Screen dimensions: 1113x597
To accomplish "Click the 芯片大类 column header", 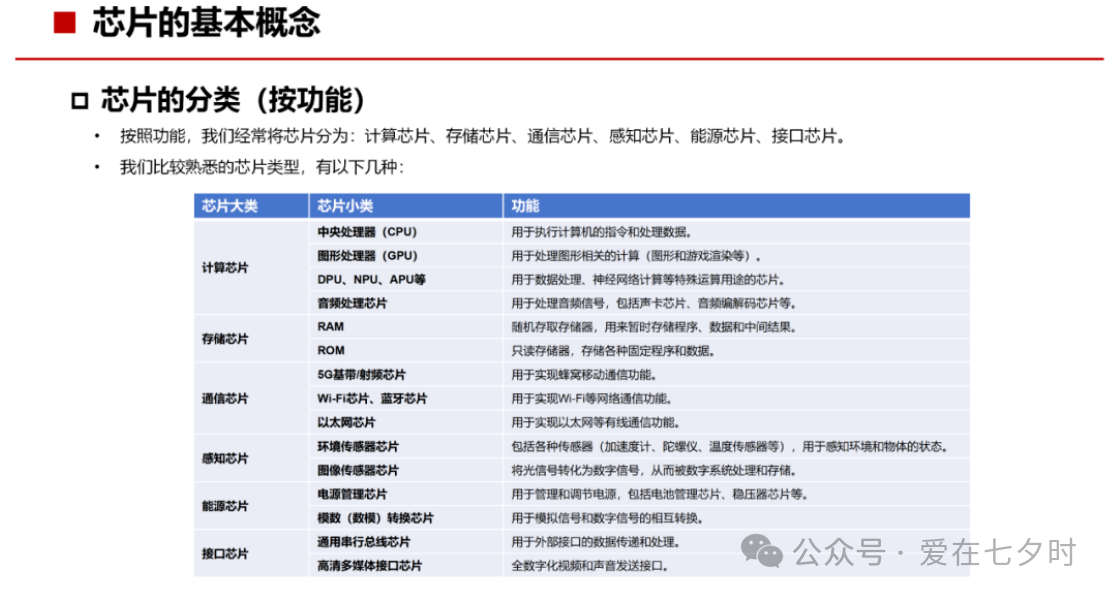I will click(230, 206).
